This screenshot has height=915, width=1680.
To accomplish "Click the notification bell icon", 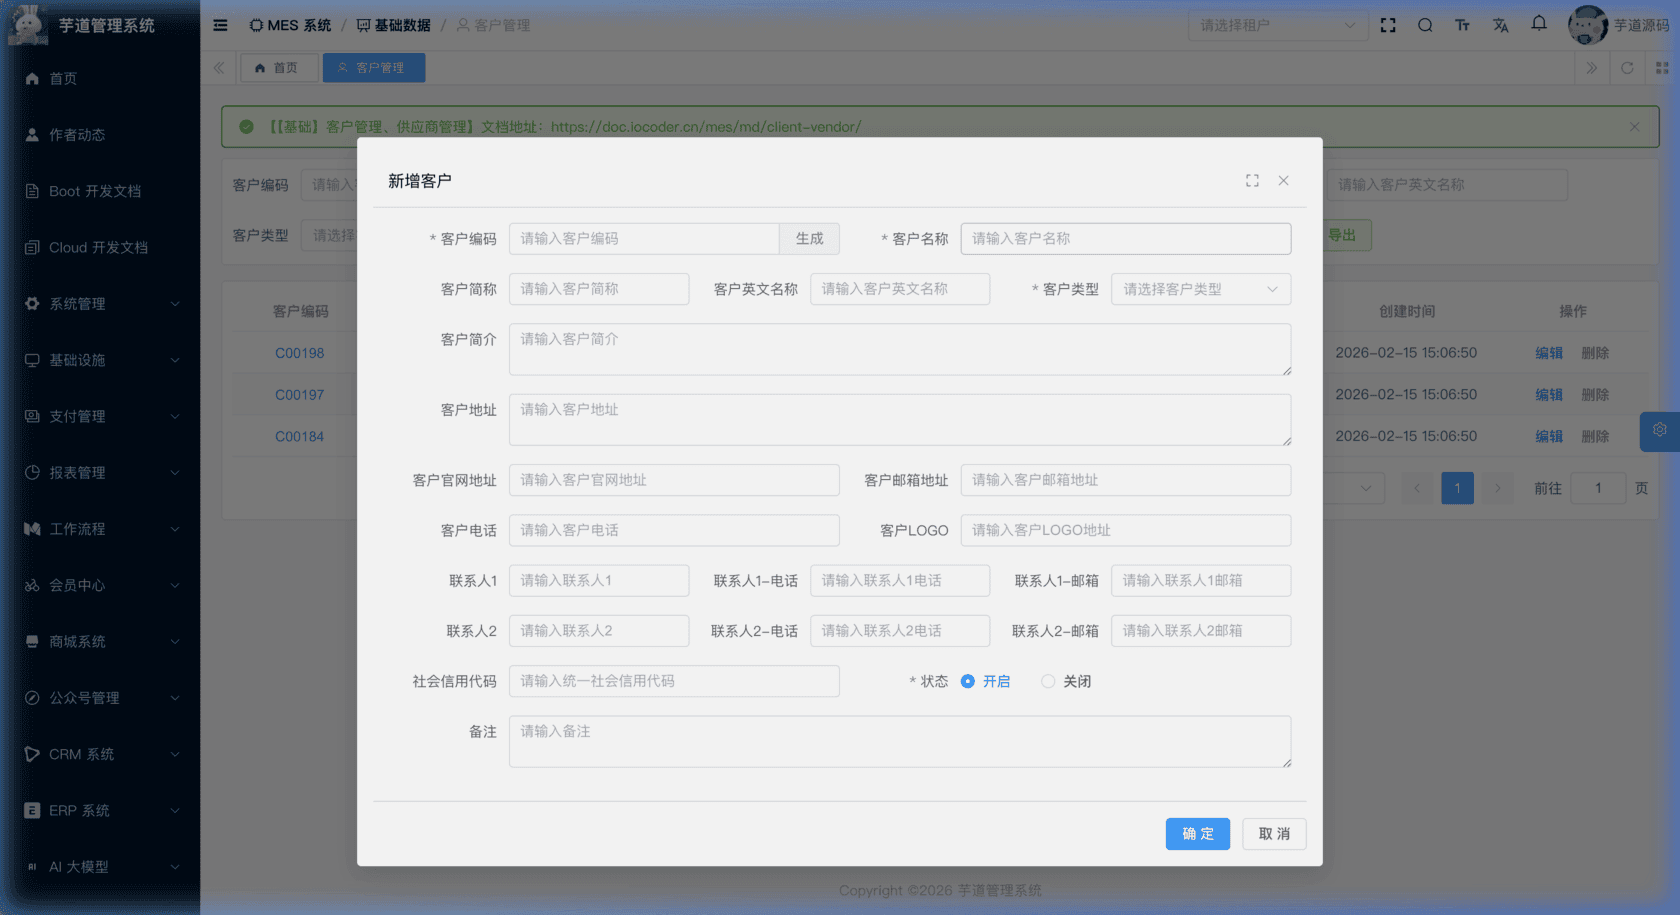I will coord(1539,24).
